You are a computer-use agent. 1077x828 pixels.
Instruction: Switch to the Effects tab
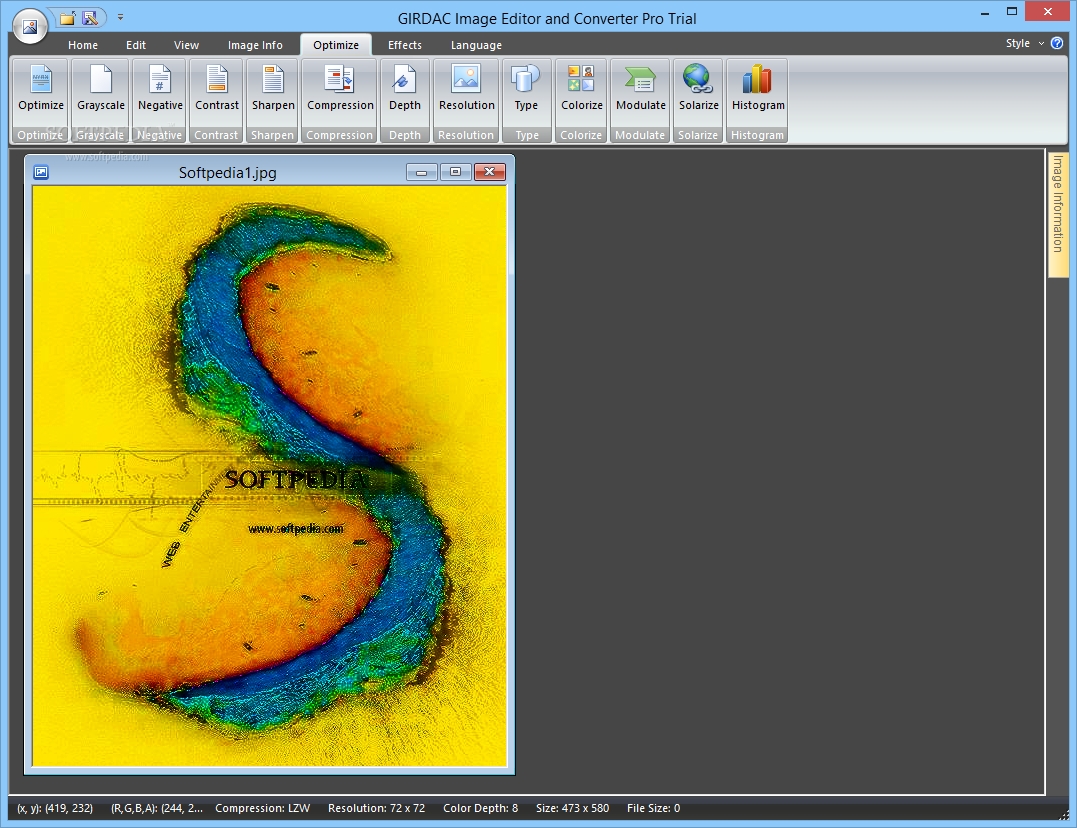point(405,45)
